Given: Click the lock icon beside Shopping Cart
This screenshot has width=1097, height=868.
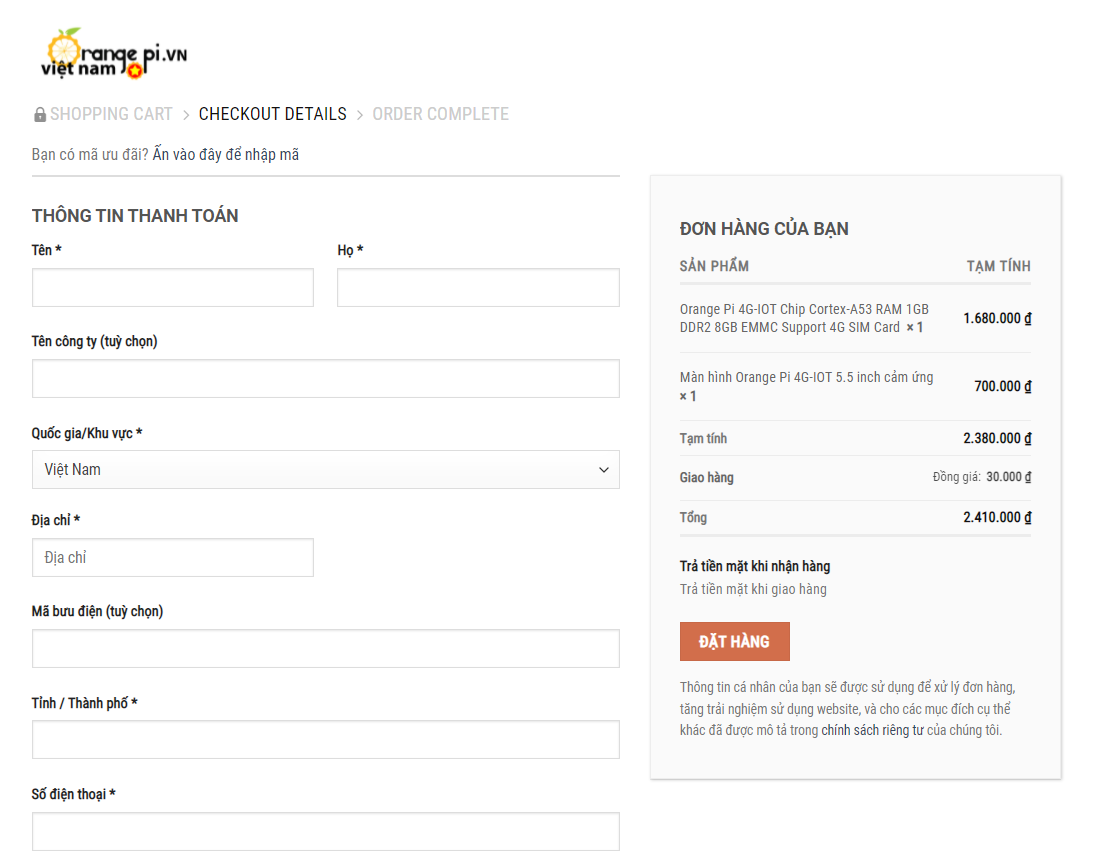Looking at the screenshot, I should [x=40, y=115].
